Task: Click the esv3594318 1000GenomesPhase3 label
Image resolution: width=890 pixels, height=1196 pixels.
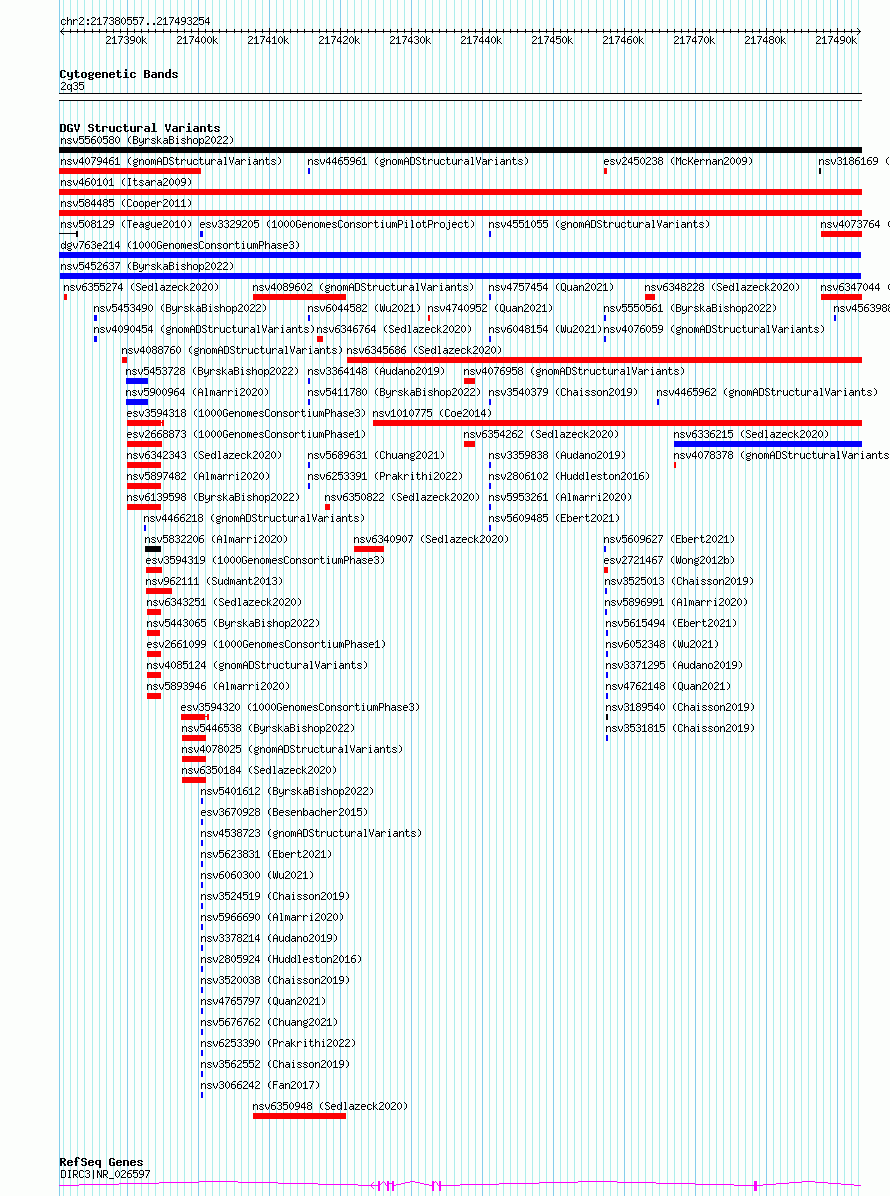Action: click(246, 413)
